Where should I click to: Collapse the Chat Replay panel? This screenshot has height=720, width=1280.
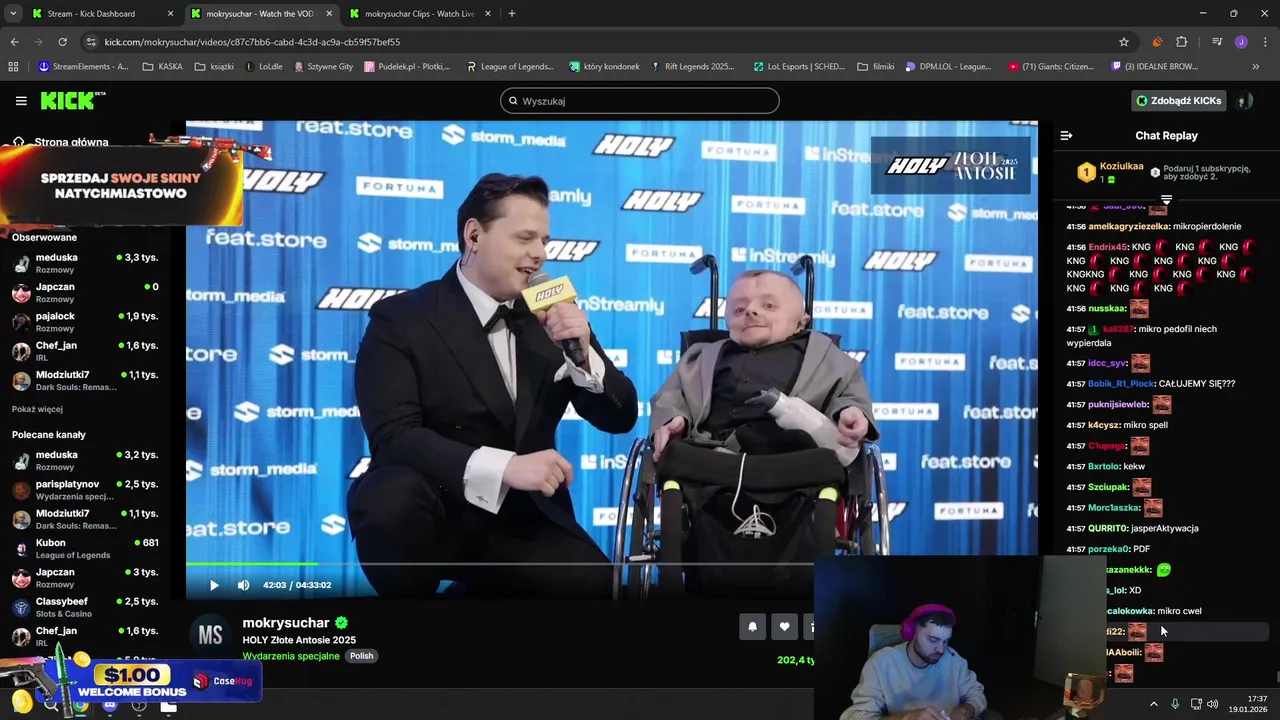[1066, 135]
